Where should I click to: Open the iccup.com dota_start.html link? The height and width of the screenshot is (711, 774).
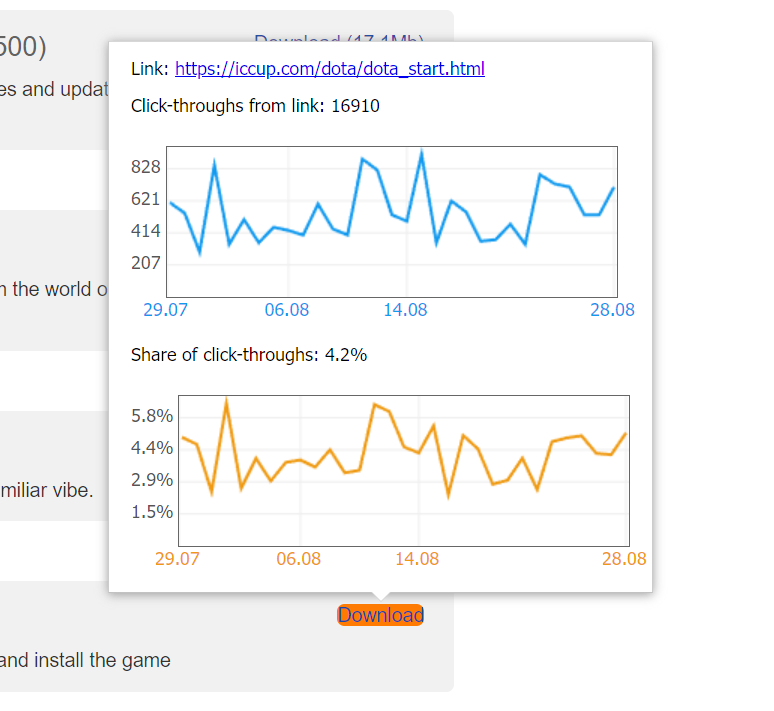pos(330,69)
